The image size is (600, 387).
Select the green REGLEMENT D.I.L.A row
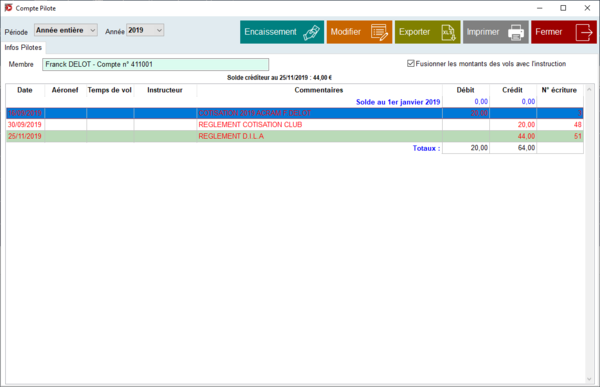[x=295, y=136]
